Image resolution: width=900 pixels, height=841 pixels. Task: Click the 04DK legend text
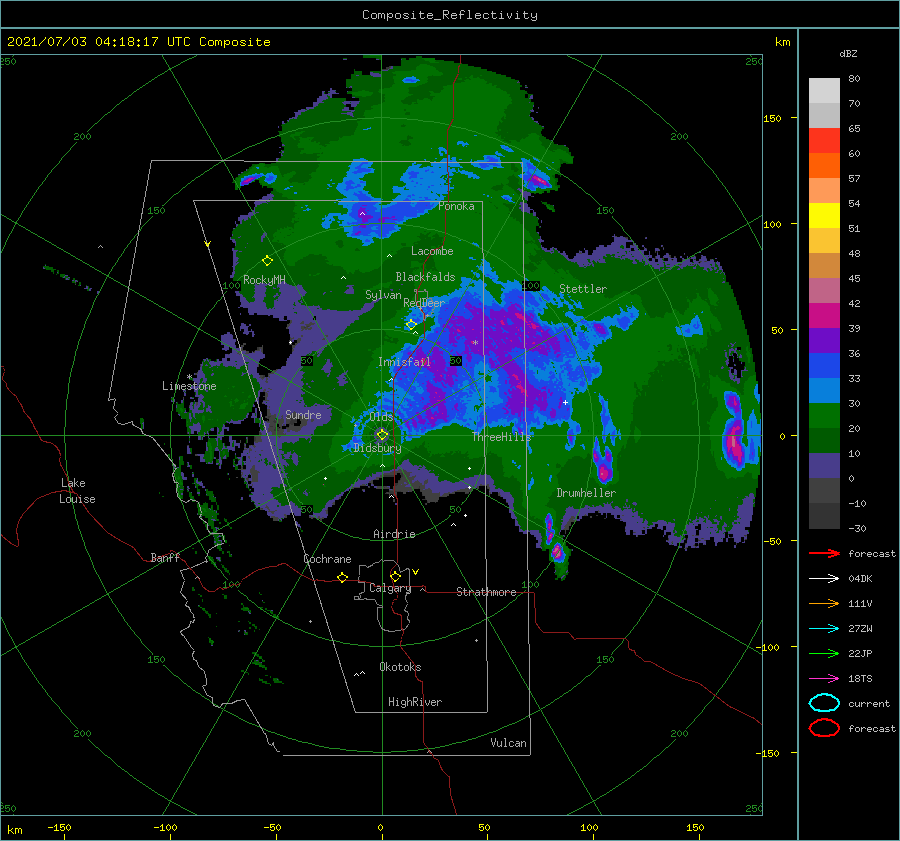(x=860, y=579)
